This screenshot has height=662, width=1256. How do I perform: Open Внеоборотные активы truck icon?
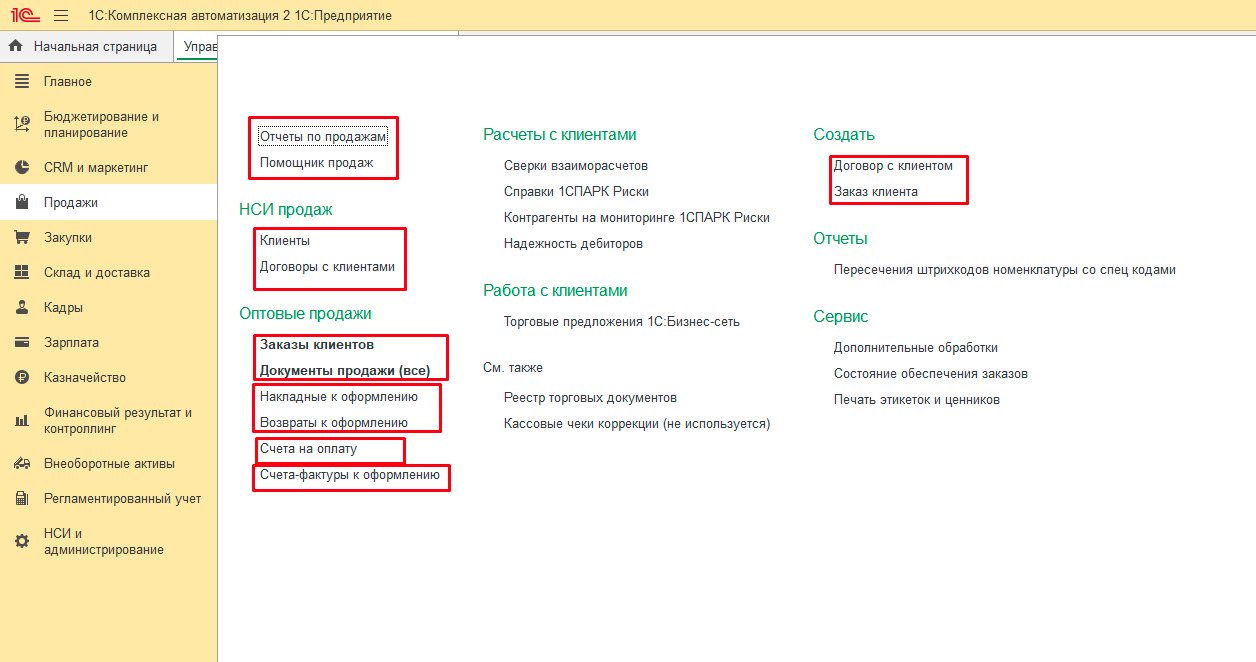[x=22, y=464]
